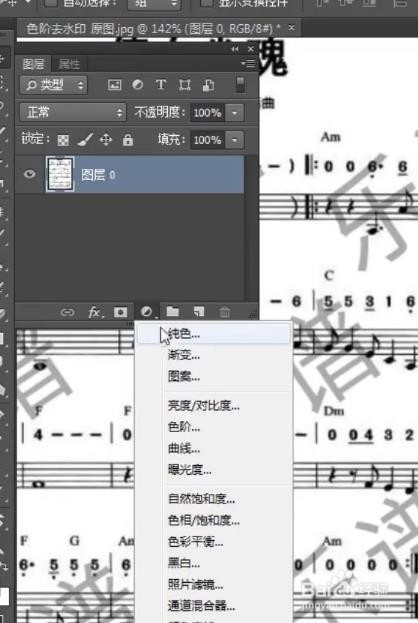
Task: Click the 填充 100% field
Action: coord(207,140)
